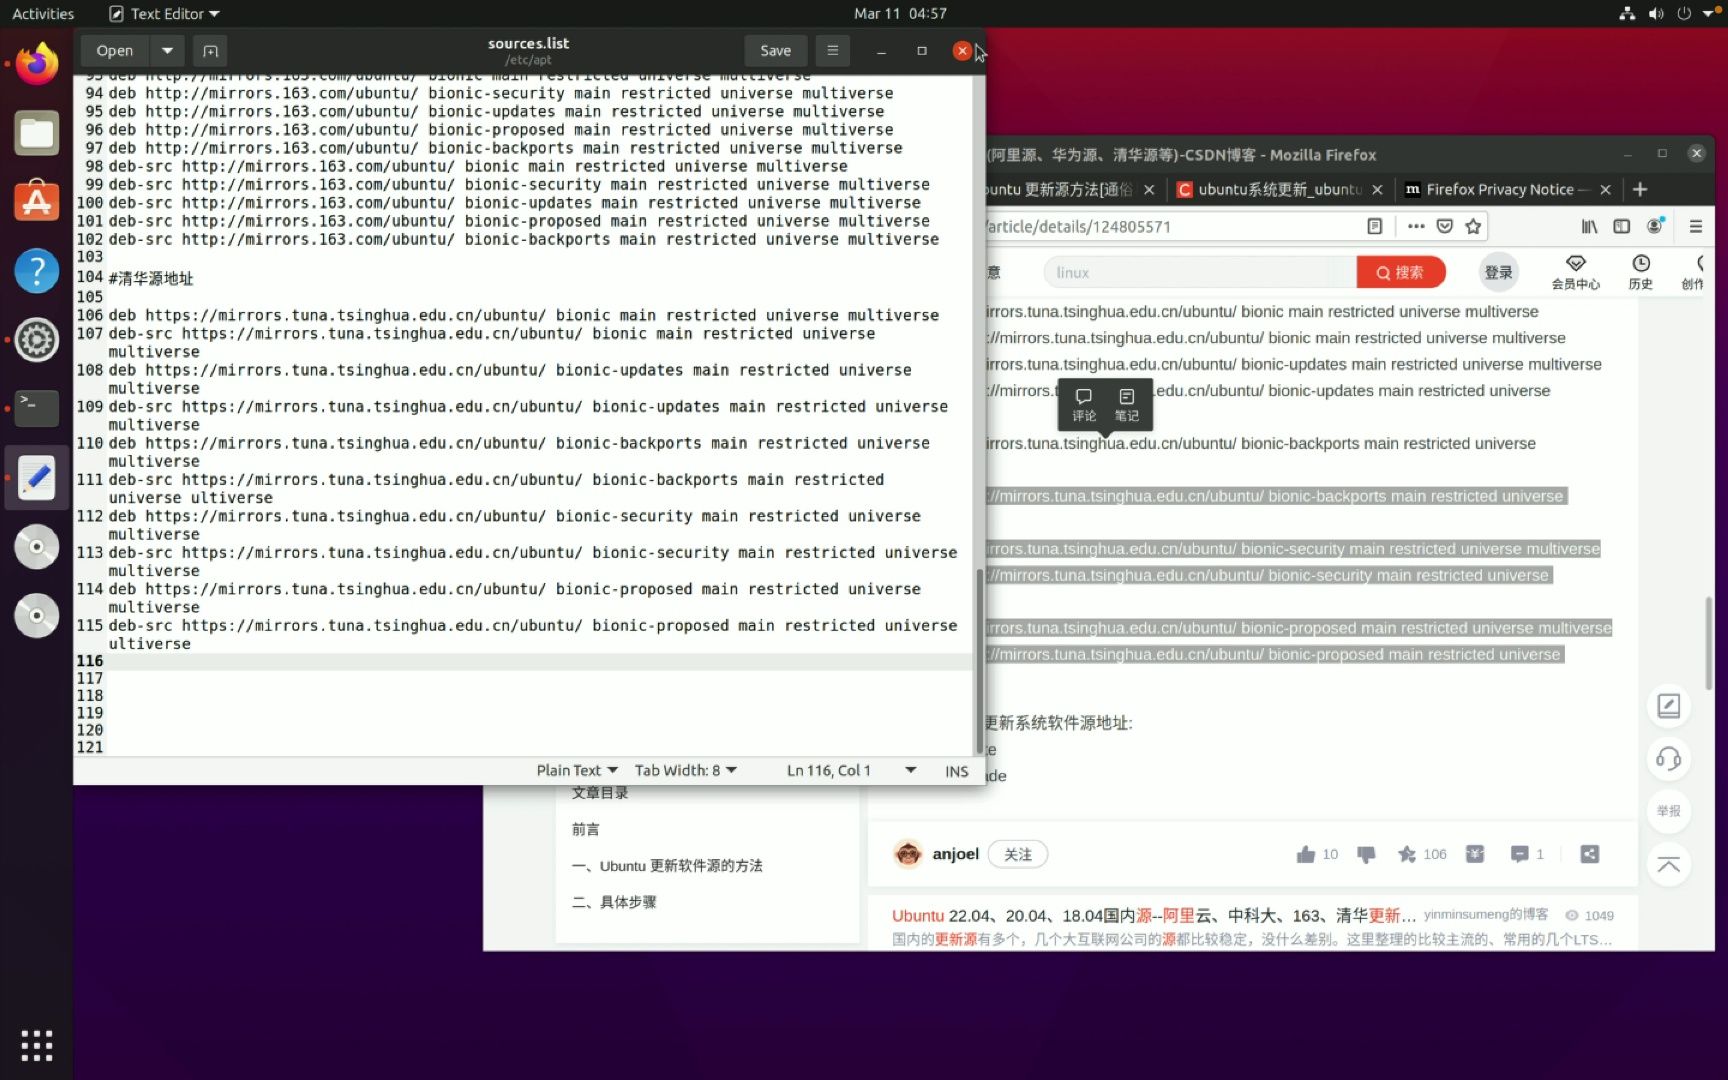Open Settings gear in the dock
This screenshot has width=1728, height=1080.
[37, 340]
